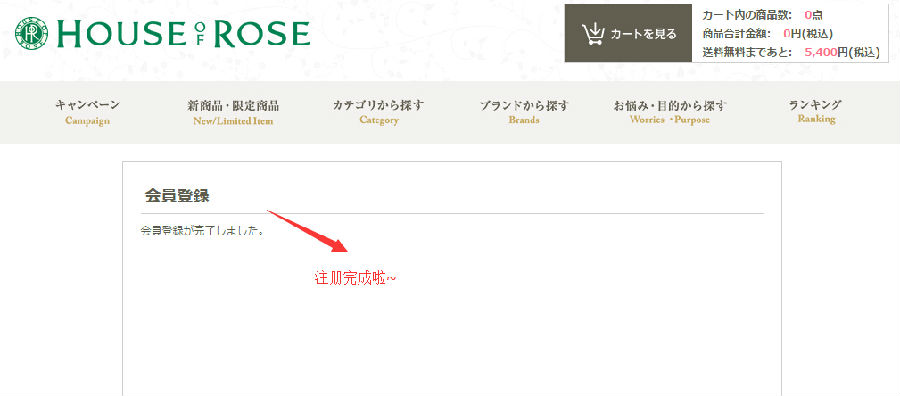Select カテゴリから探す in navigation
This screenshot has height=396, width=900.
click(379, 105)
